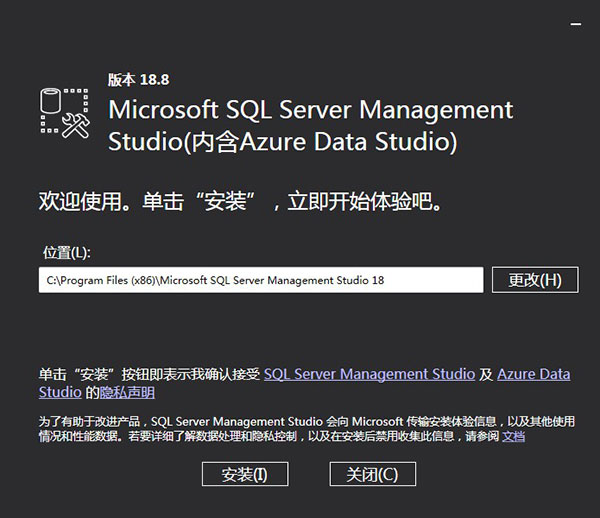Viewport: 600px width, 518px height.
Task: Focus the install location path field
Action: click(260, 281)
